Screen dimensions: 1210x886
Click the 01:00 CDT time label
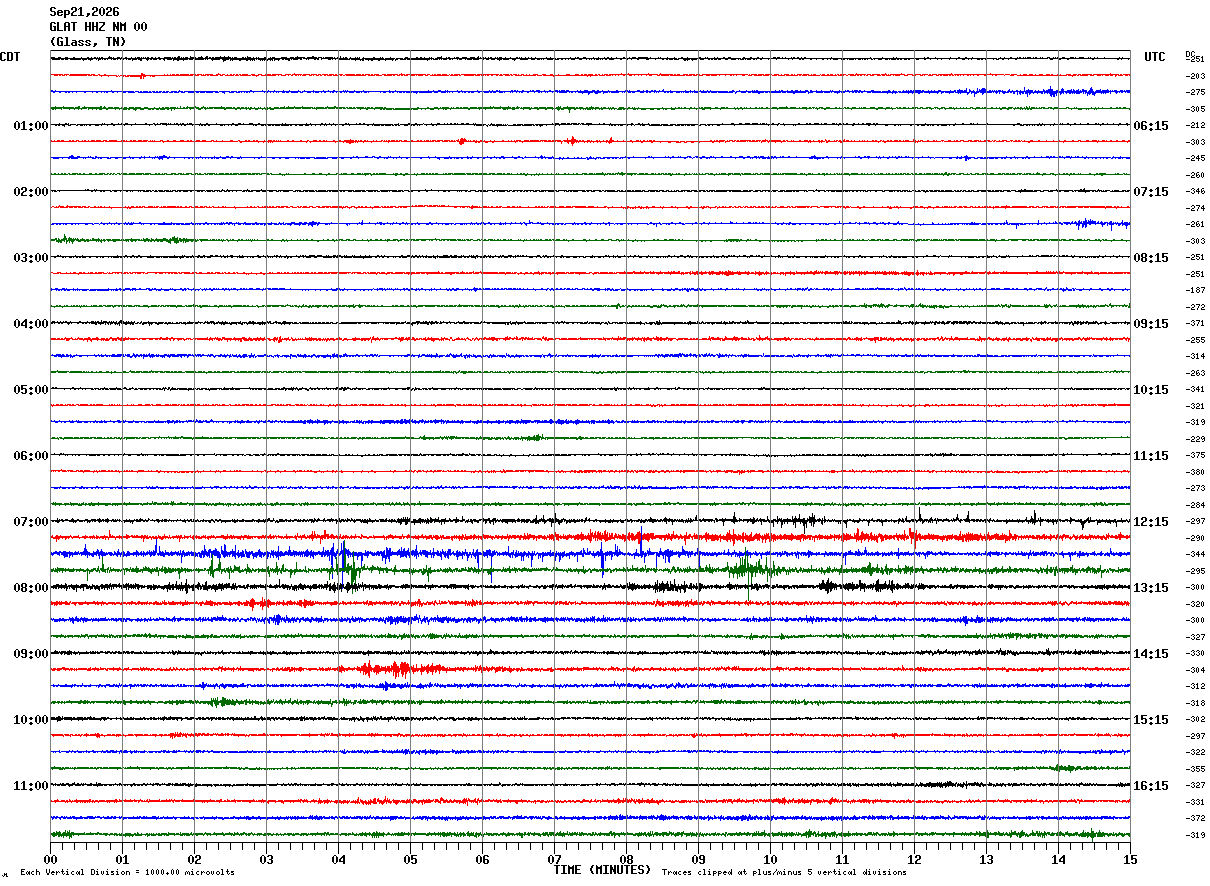pyautogui.click(x=30, y=126)
